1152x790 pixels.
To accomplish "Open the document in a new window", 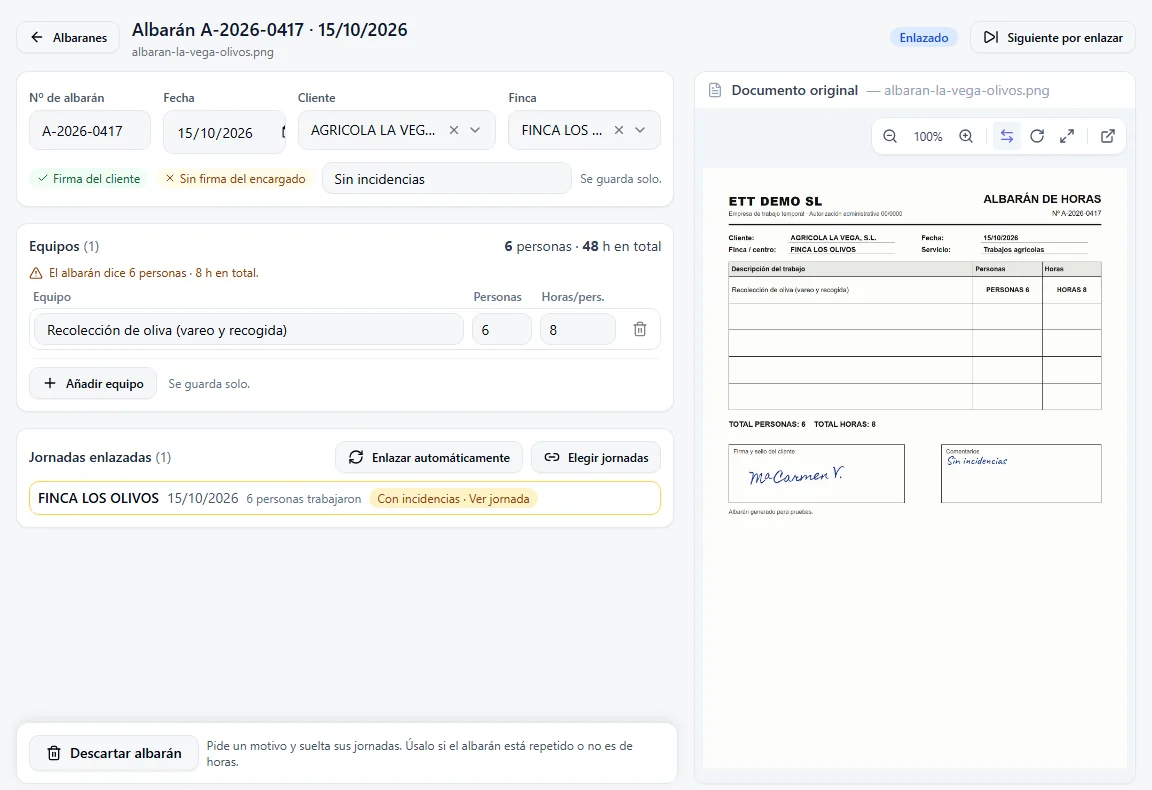I will click(x=1108, y=136).
